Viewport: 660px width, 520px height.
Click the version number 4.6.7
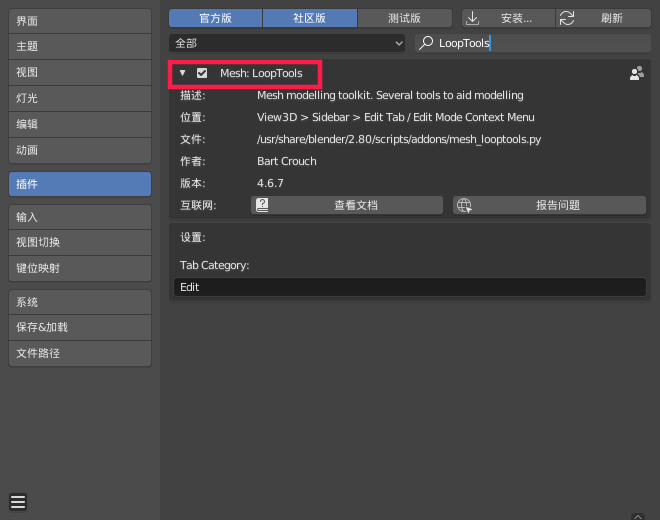(270, 183)
